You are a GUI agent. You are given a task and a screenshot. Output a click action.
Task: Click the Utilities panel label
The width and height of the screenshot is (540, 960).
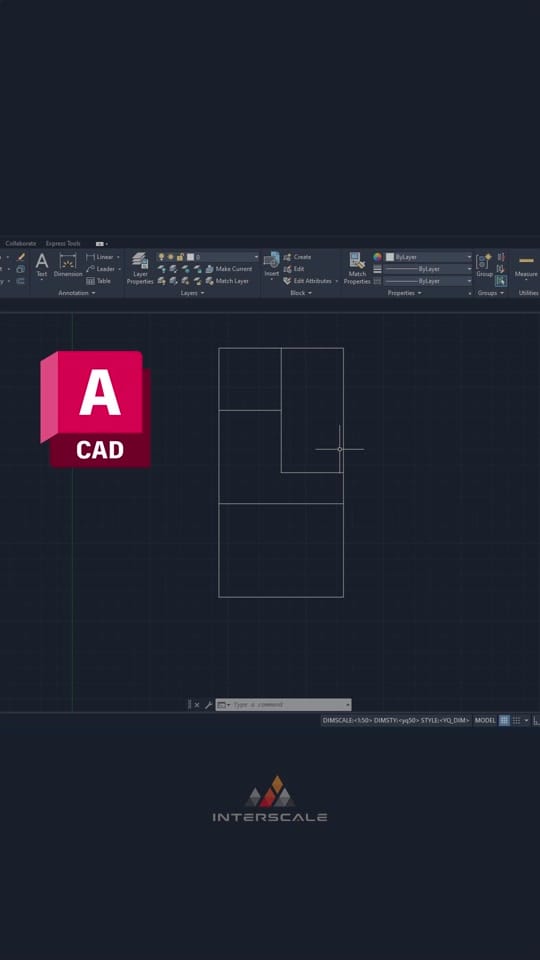point(528,293)
